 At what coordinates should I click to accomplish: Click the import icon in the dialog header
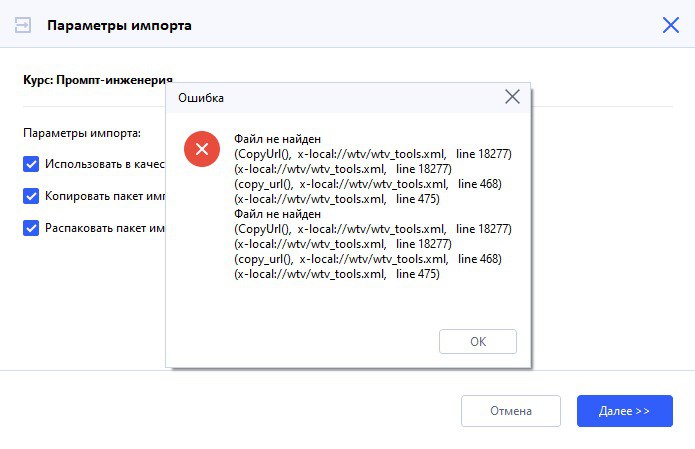(23, 25)
